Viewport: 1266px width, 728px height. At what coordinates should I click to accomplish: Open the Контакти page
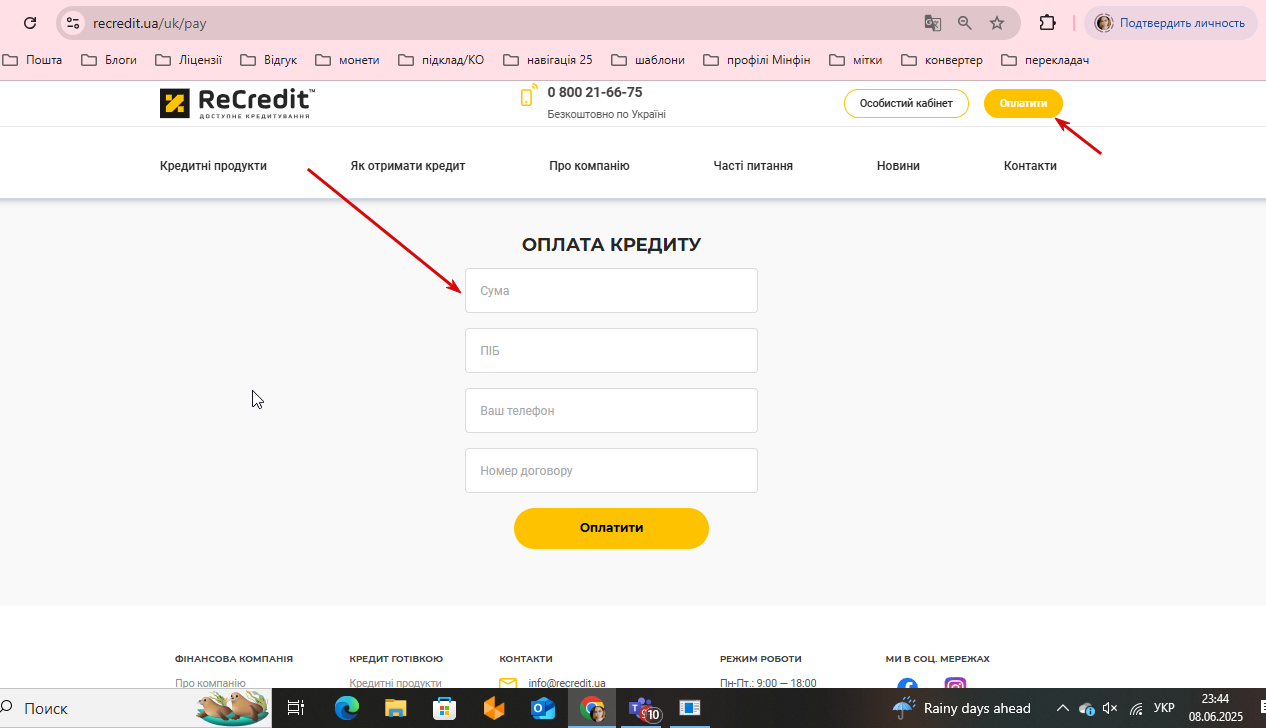(x=1030, y=166)
